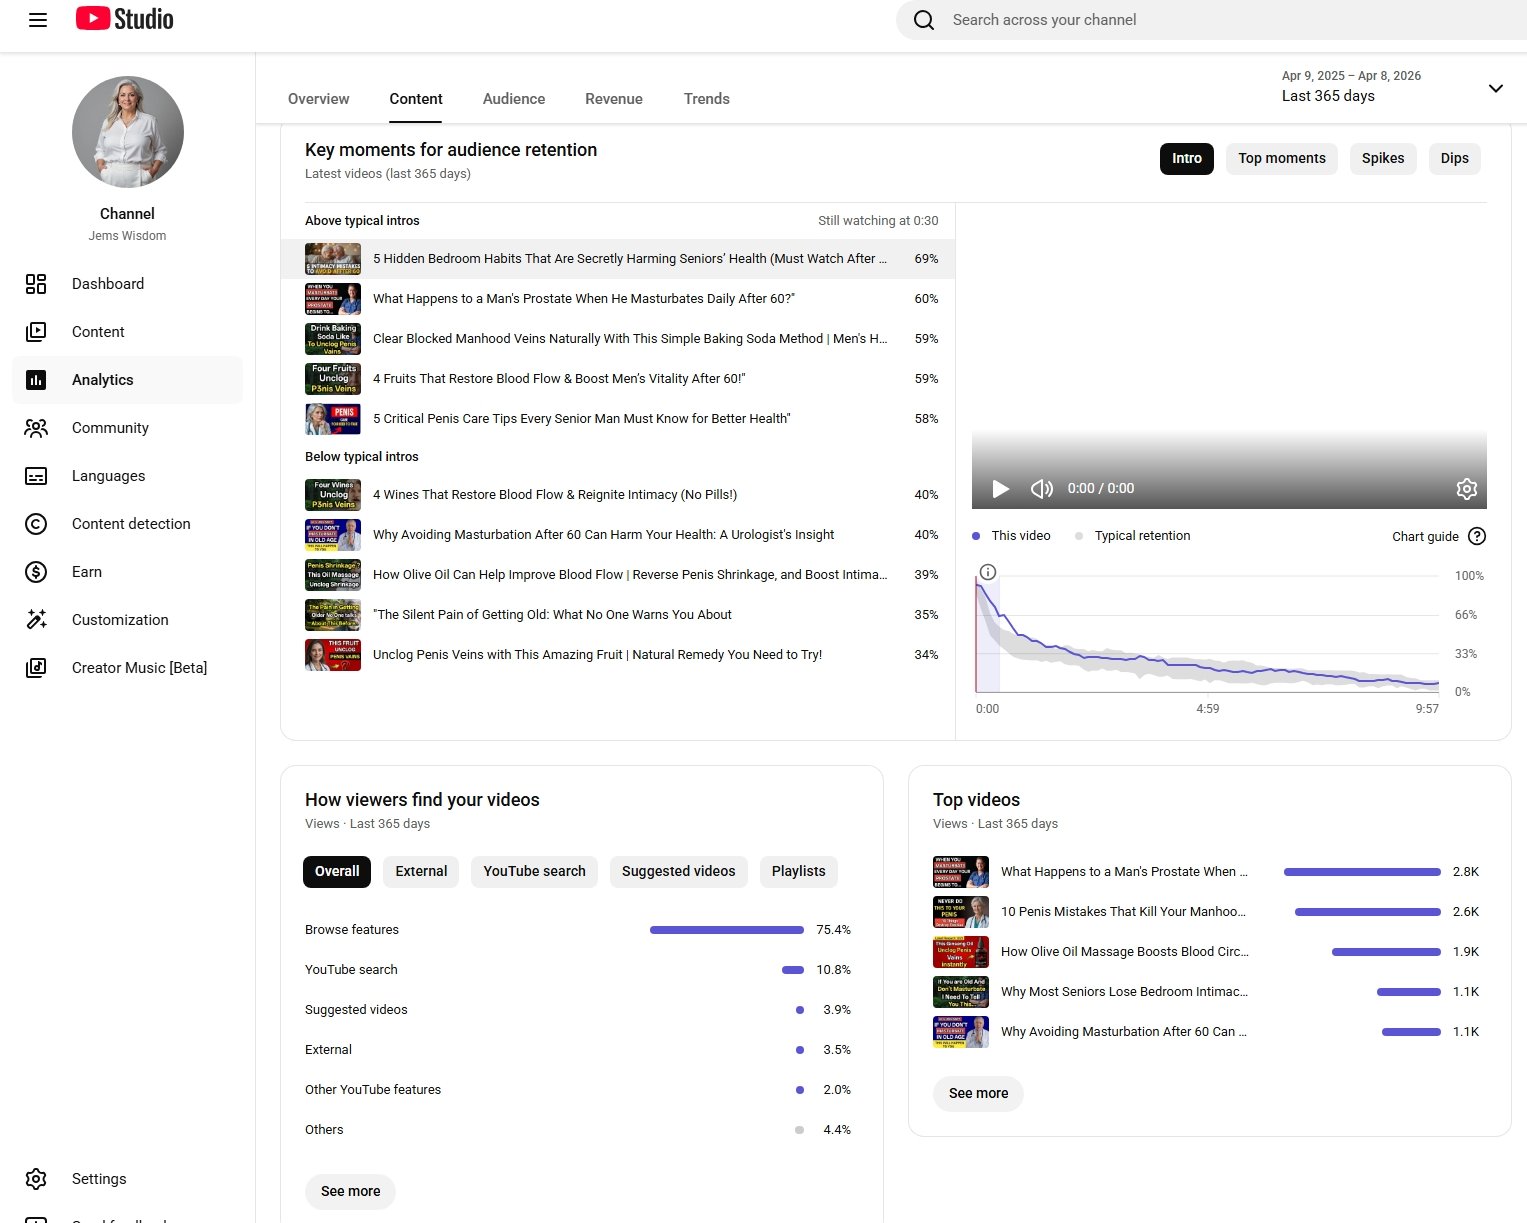Open Dashboard from the sidebar
Screen dimensions: 1527x1223
click(x=107, y=284)
